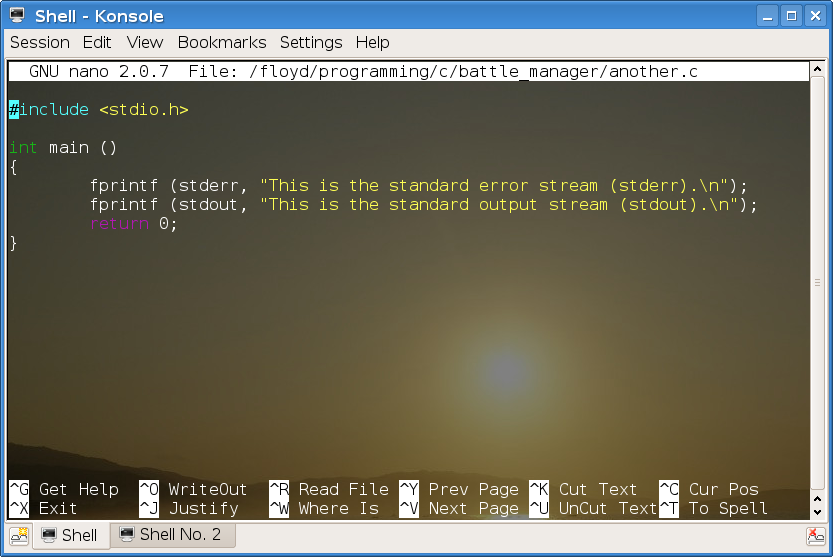This screenshot has width=833, height=557.
Task: Close the Konsole window
Action: point(815,16)
